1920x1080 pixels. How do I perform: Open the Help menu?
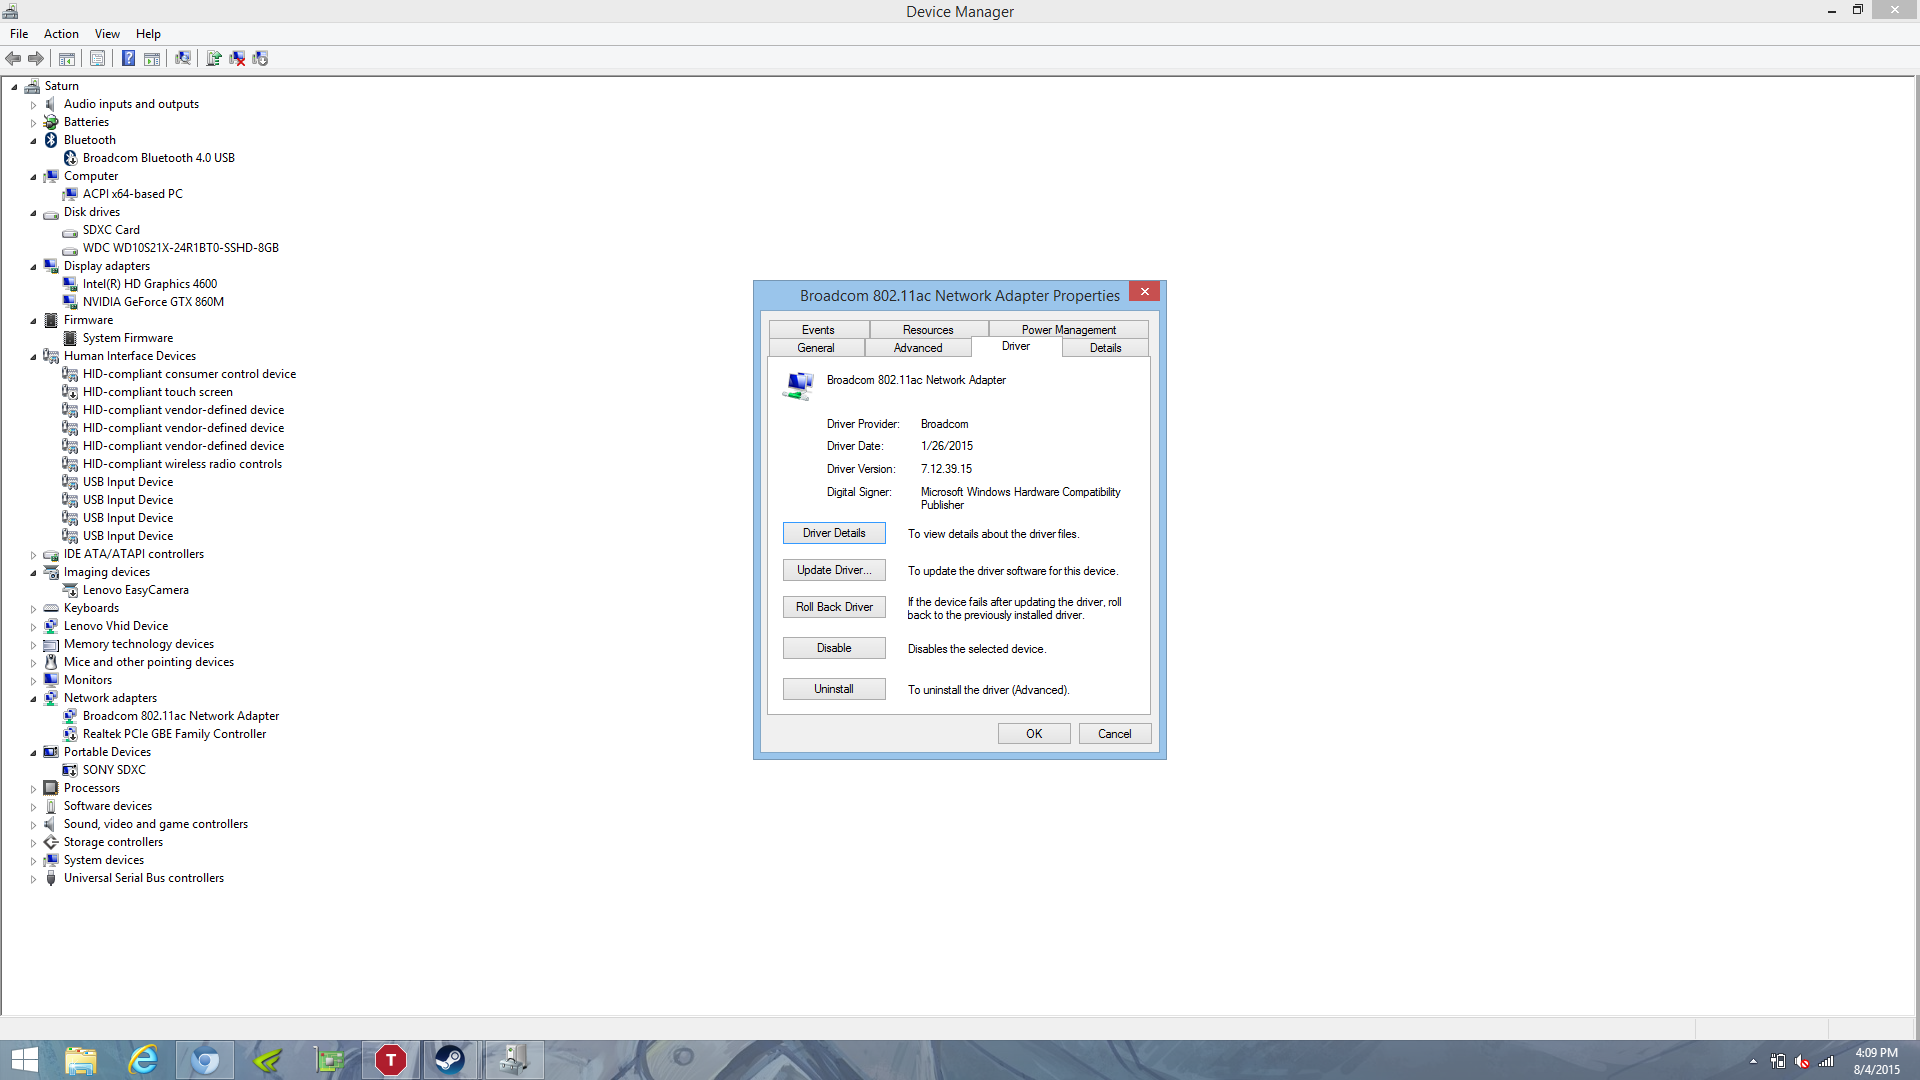(x=148, y=33)
